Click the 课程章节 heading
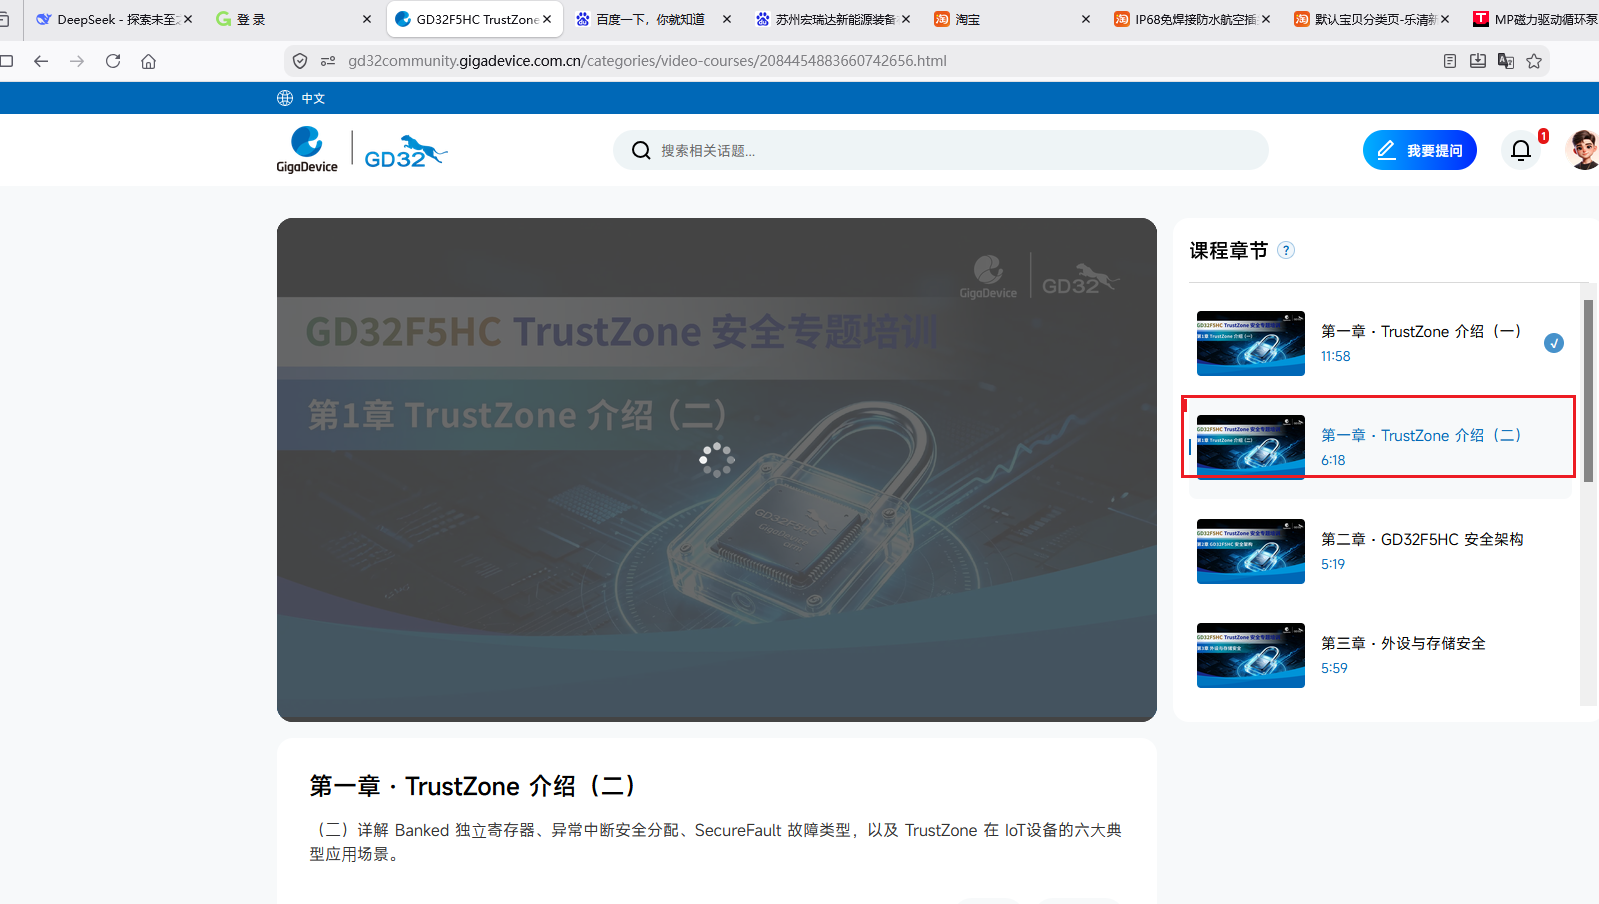1599x904 pixels. coord(1228,250)
